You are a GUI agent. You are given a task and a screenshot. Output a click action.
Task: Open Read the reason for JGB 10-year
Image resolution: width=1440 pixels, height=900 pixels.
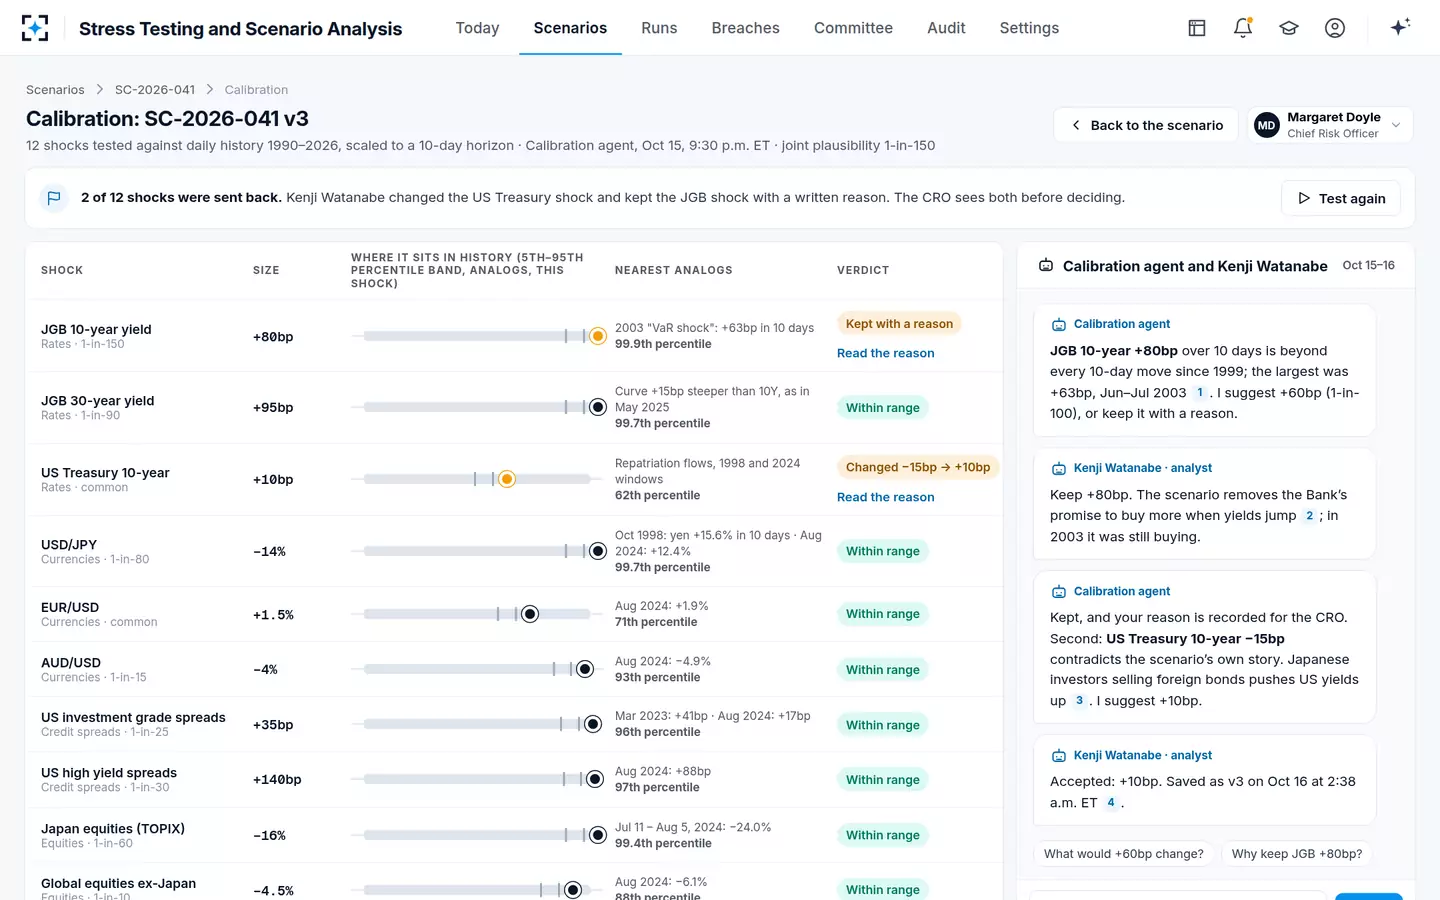[x=886, y=353]
